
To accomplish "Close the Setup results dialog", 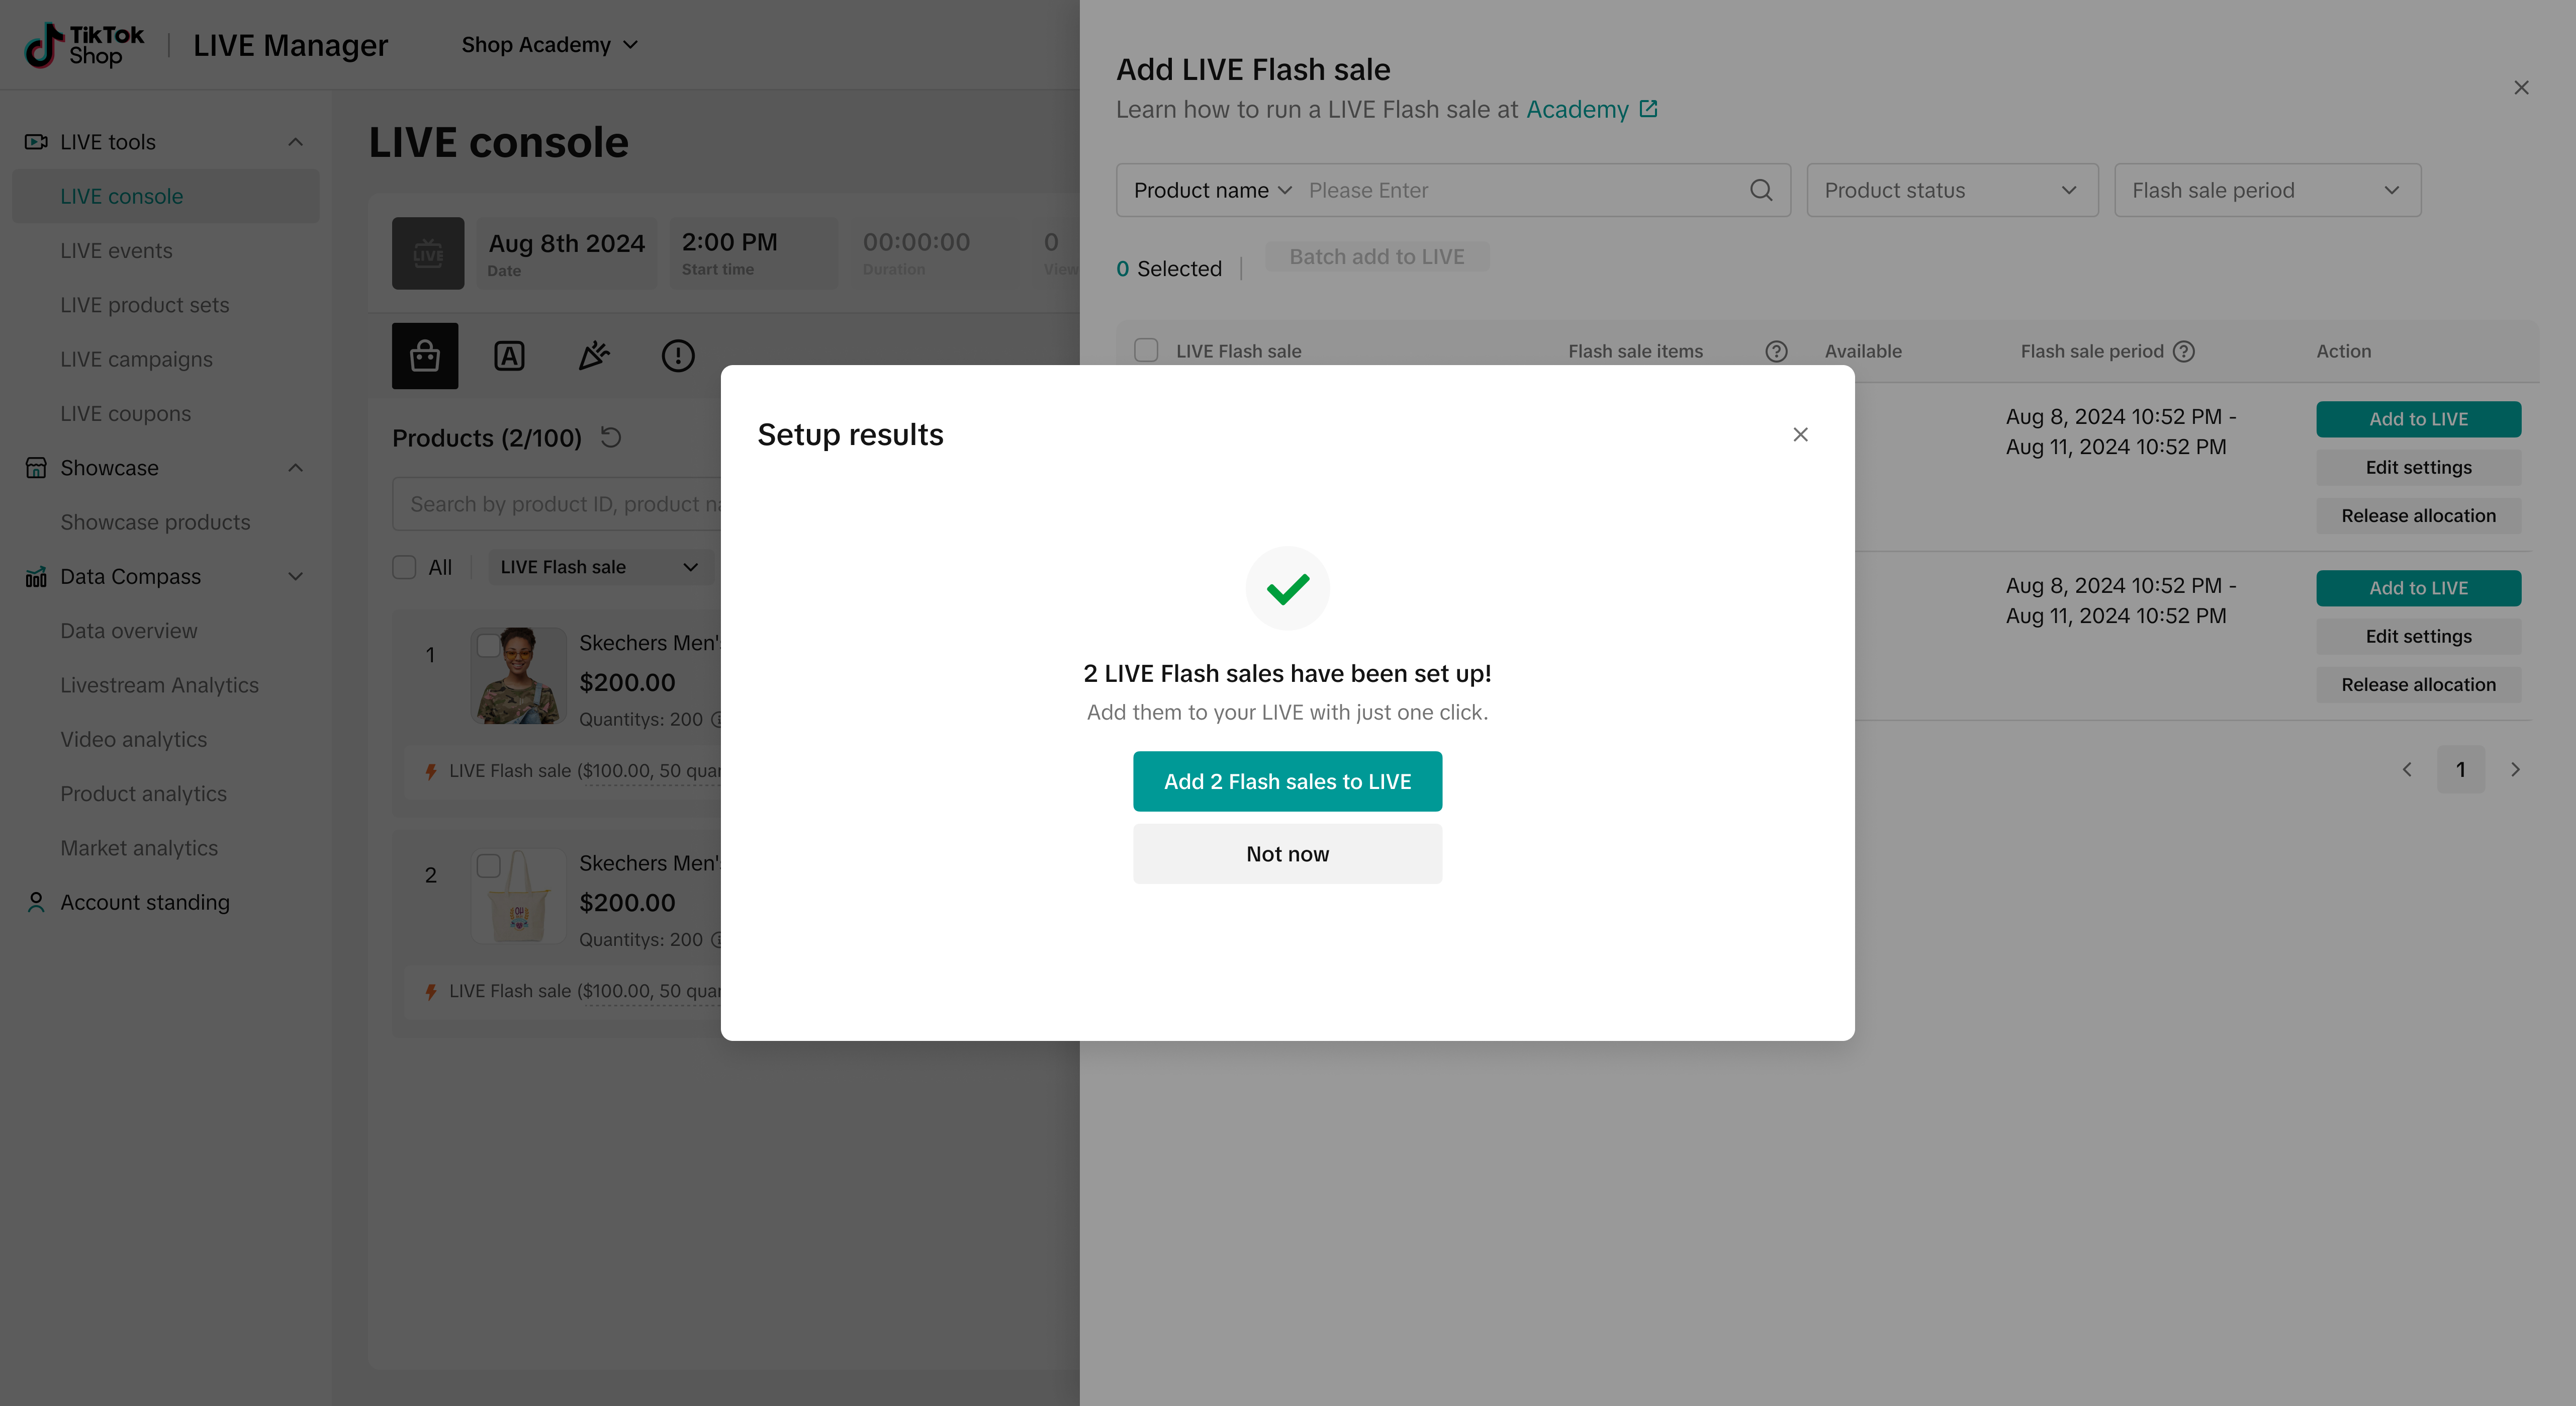I will pyautogui.click(x=1800, y=434).
